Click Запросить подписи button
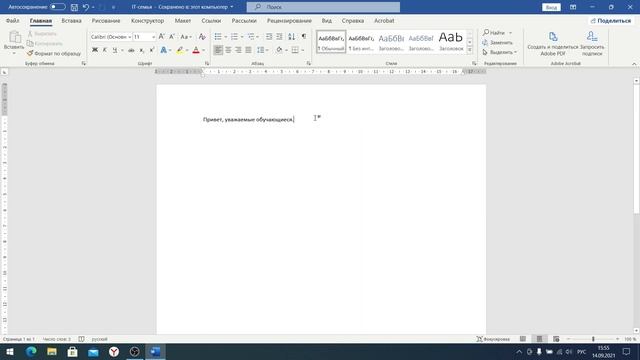 [x=592, y=44]
